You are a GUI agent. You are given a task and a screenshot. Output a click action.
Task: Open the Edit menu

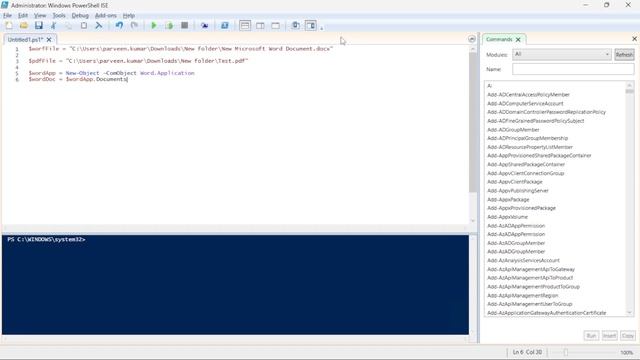[23, 16]
